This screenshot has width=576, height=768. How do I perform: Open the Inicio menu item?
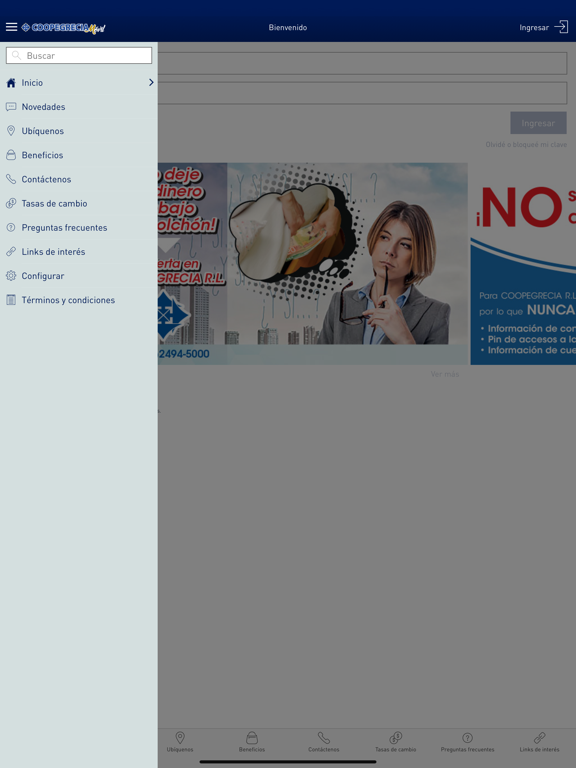click(79, 83)
